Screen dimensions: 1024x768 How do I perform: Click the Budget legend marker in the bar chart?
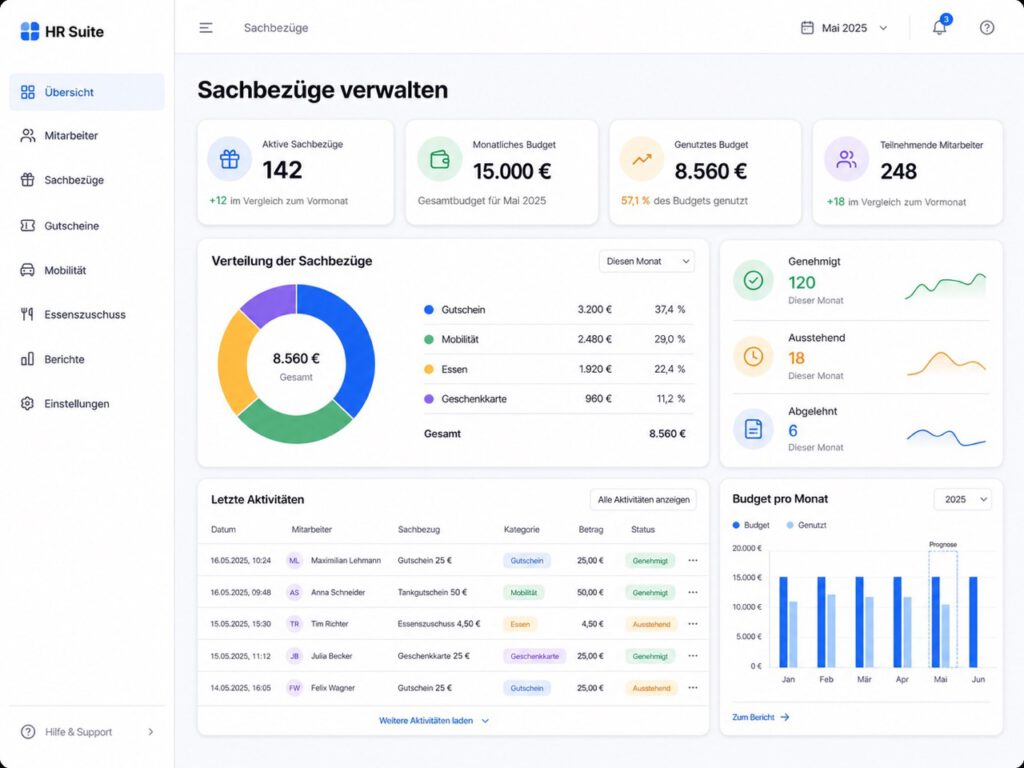point(736,525)
